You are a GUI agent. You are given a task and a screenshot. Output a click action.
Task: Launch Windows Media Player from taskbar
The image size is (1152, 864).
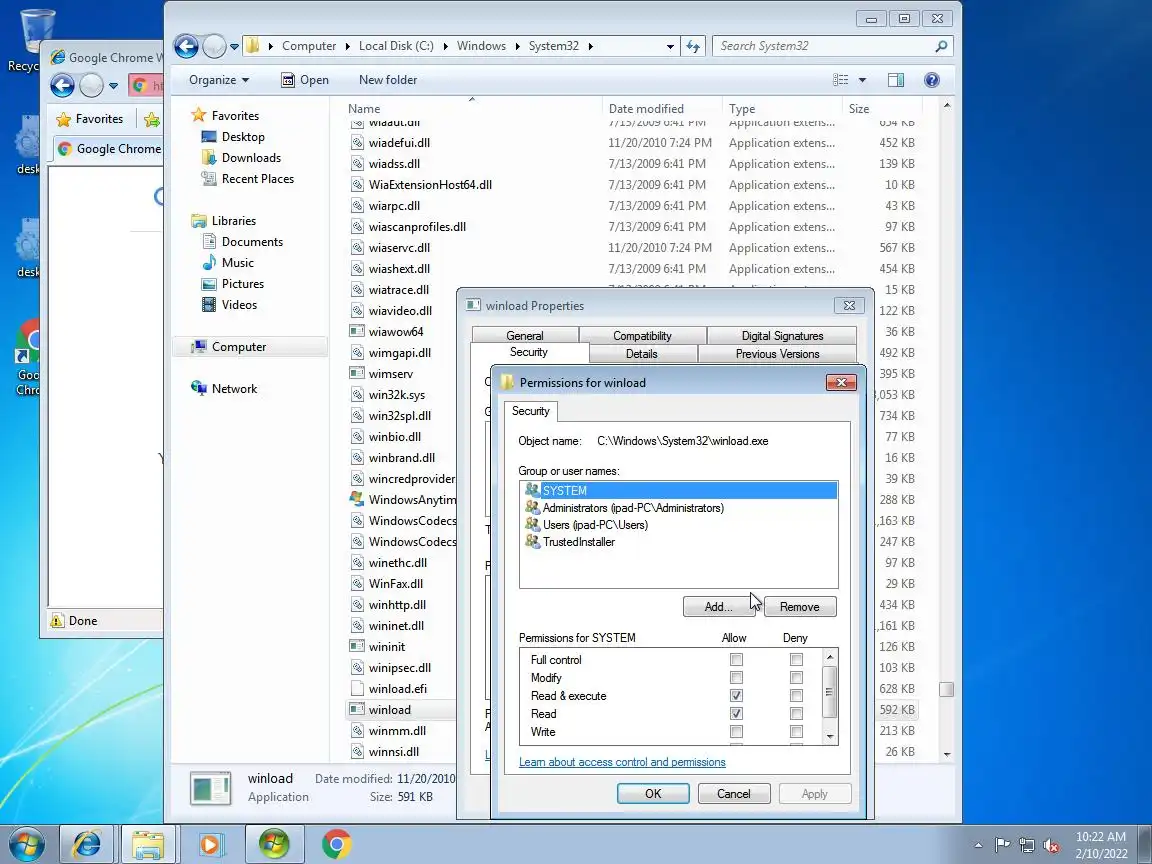coord(209,844)
